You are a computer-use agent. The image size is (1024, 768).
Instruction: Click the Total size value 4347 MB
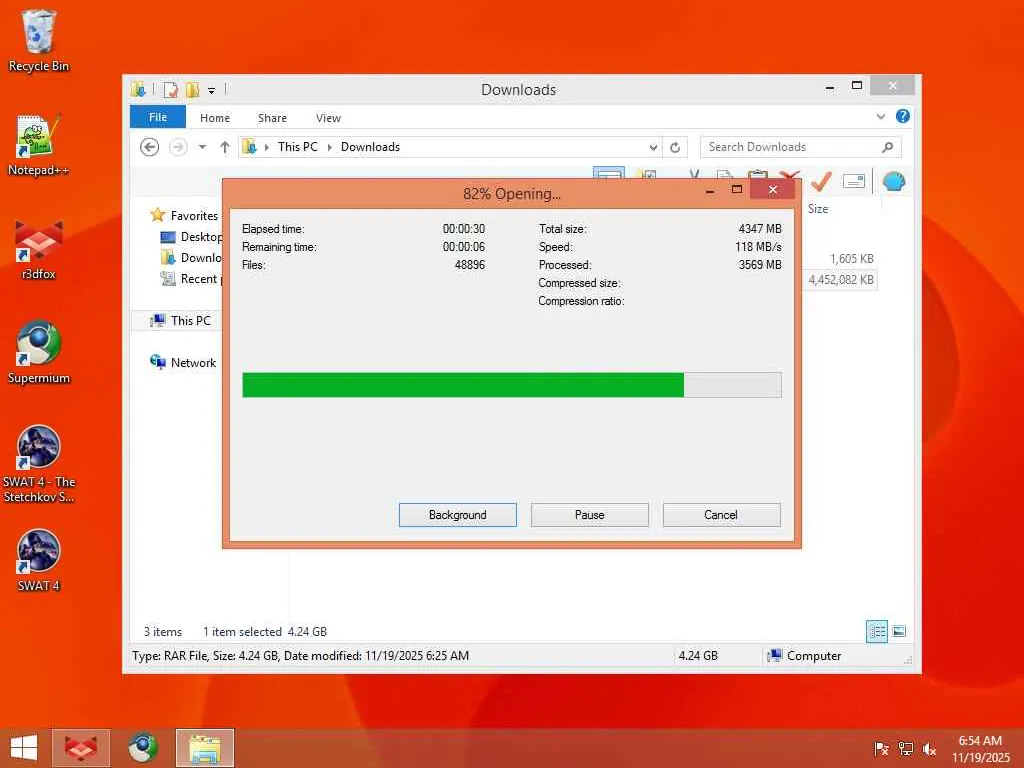coord(760,229)
